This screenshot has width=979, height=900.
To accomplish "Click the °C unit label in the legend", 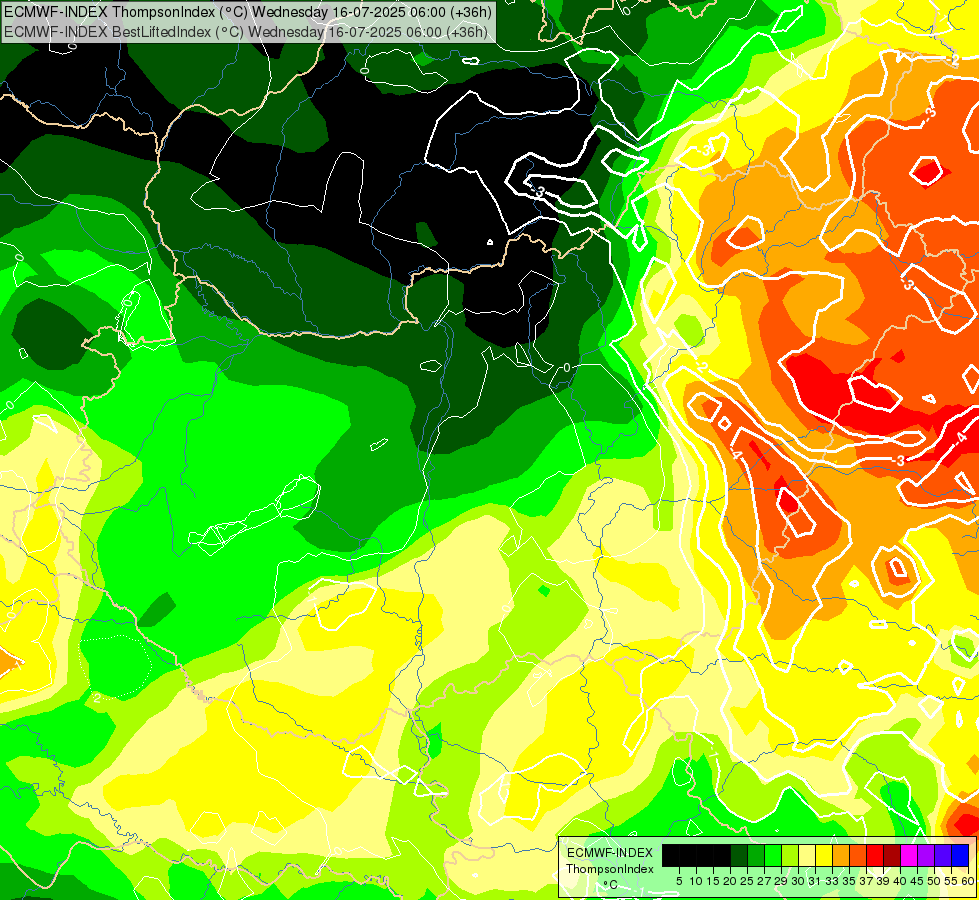I will point(610,884).
